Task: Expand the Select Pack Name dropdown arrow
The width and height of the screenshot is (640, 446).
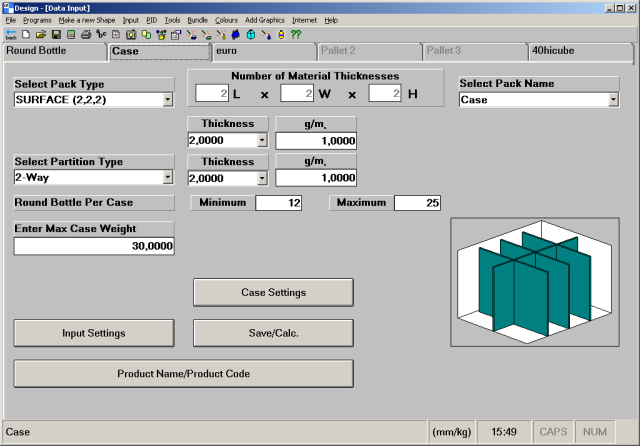Action: coord(613,100)
